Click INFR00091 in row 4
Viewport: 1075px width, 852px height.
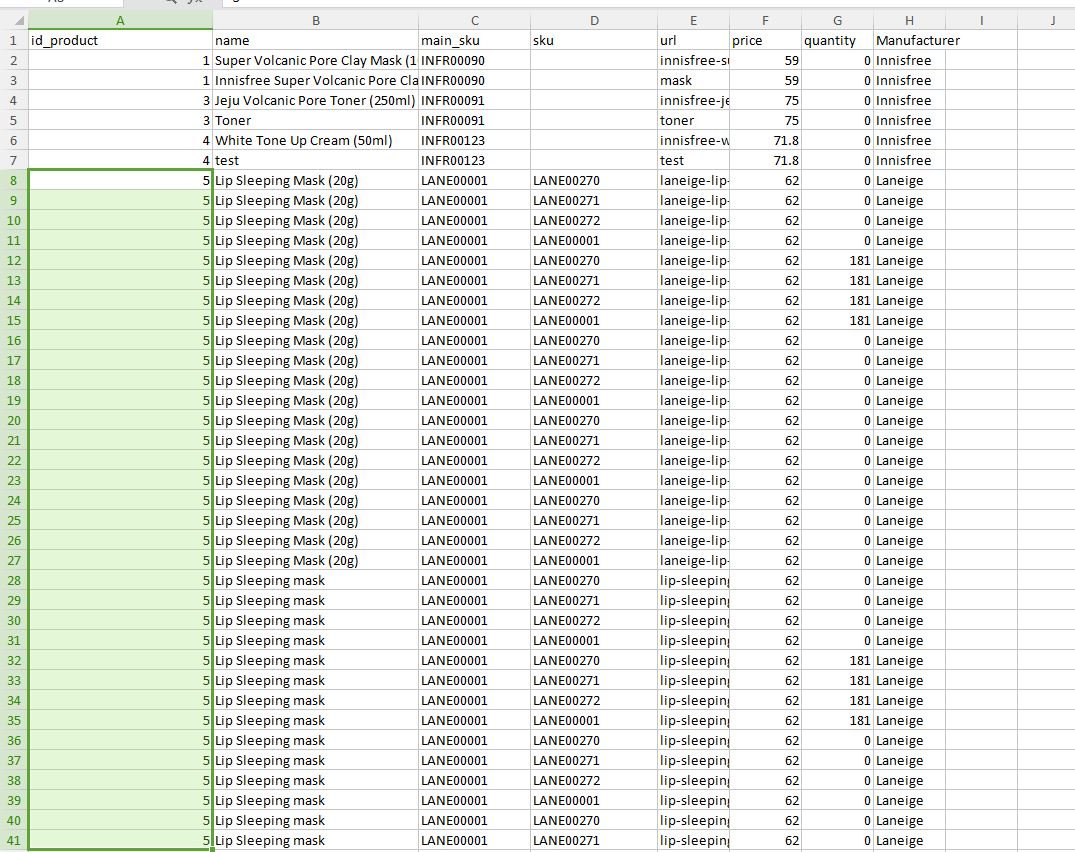[474, 100]
